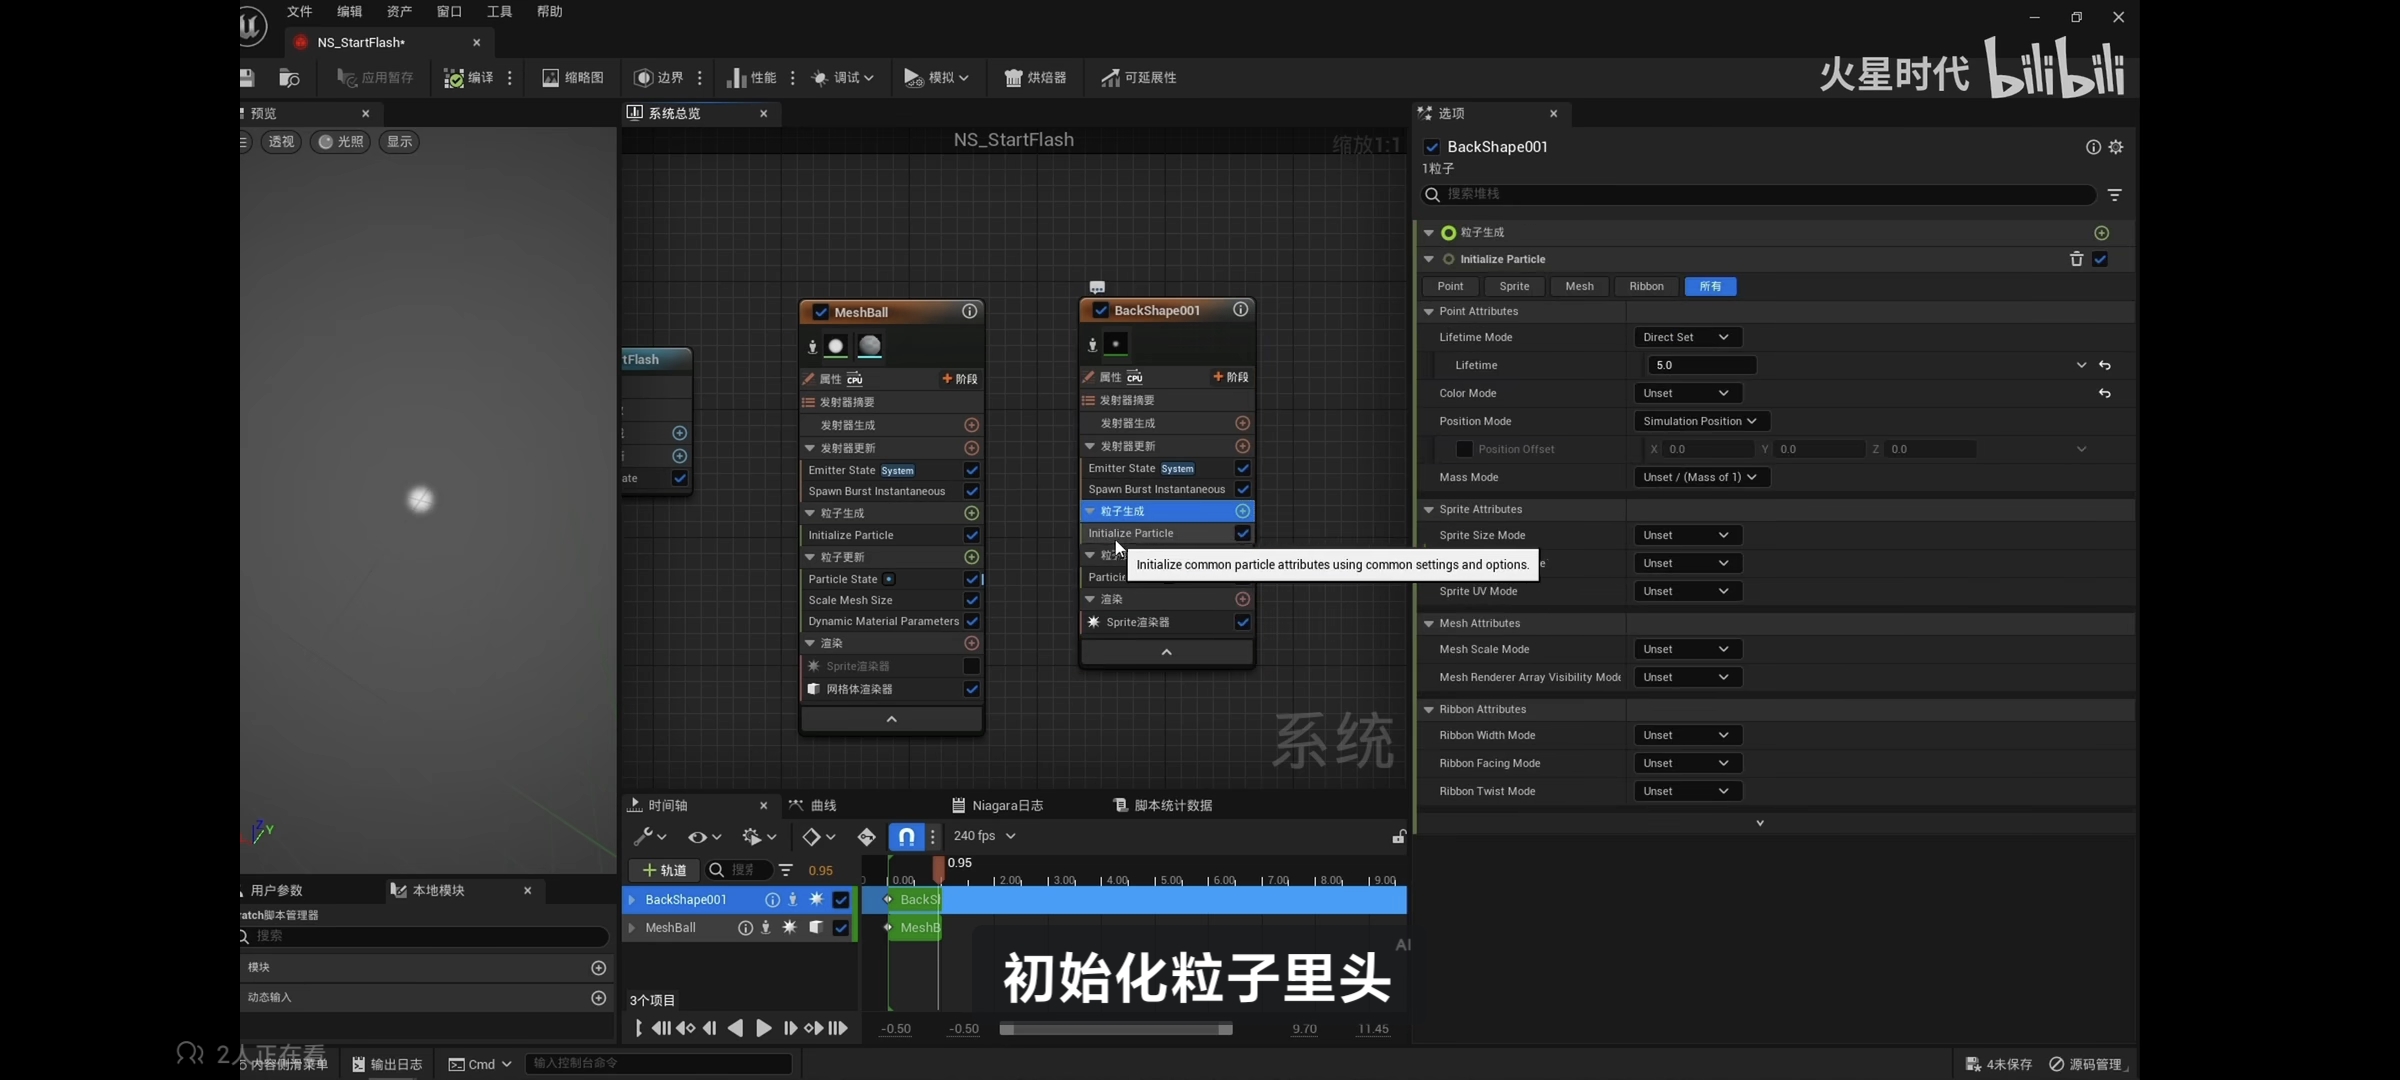The height and width of the screenshot is (1080, 2400).
Task: Click the Compile toolbar icon
Action: click(x=455, y=78)
